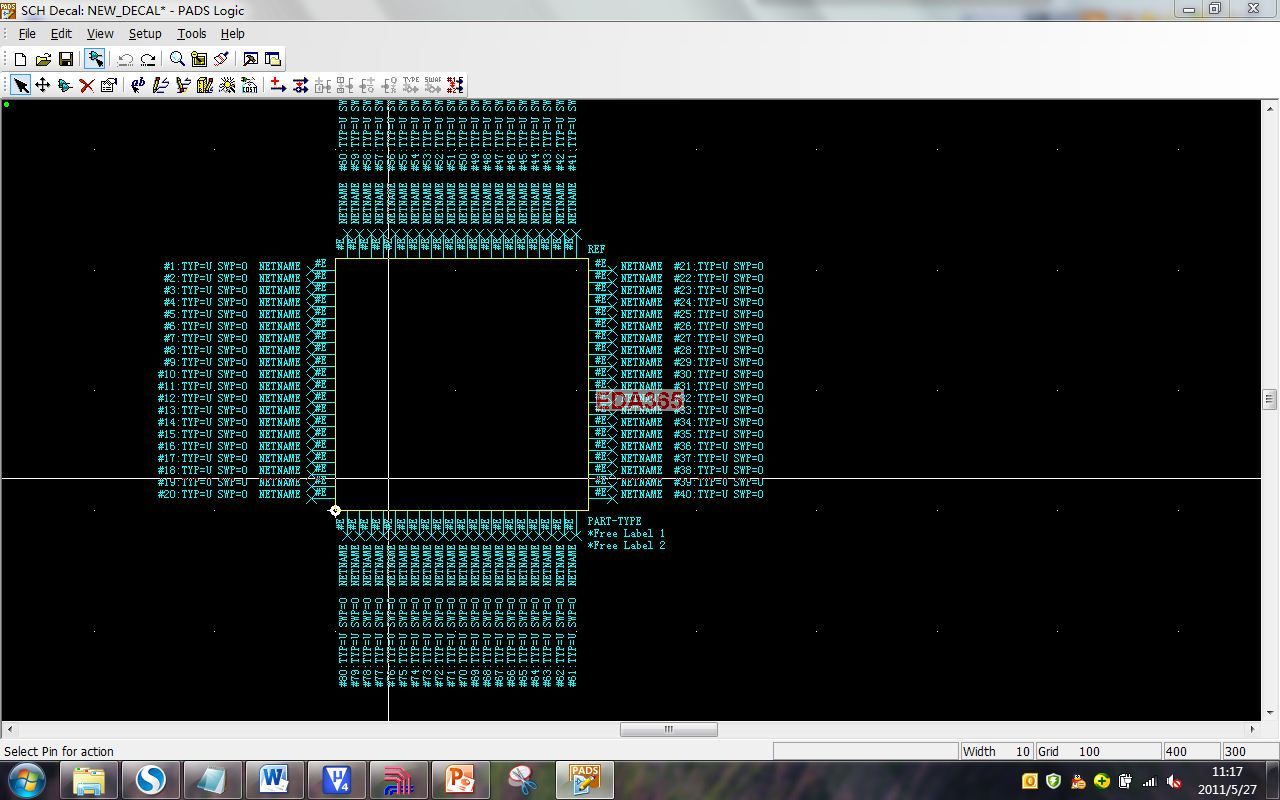1280x800 pixels.
Task: Open Windows Explorer from the taskbar
Action: (x=89, y=780)
